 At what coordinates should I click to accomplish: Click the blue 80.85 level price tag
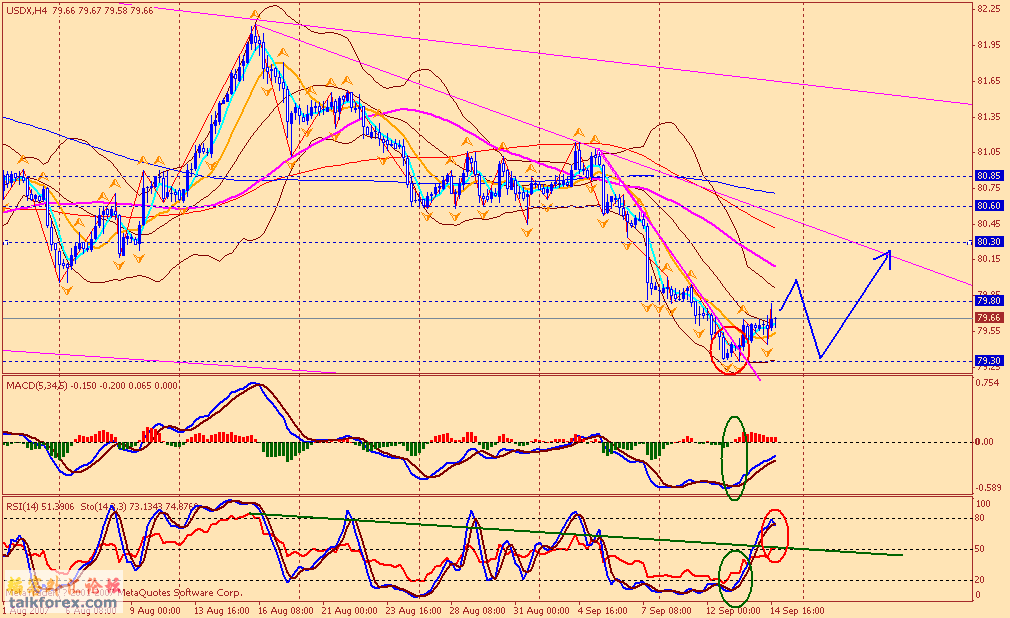click(x=989, y=176)
